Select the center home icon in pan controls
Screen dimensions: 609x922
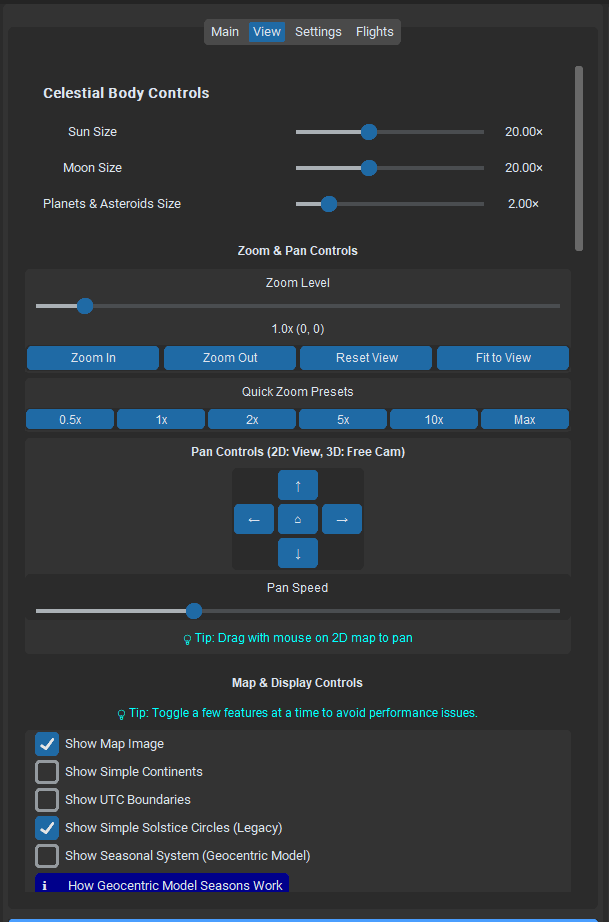coord(297,518)
